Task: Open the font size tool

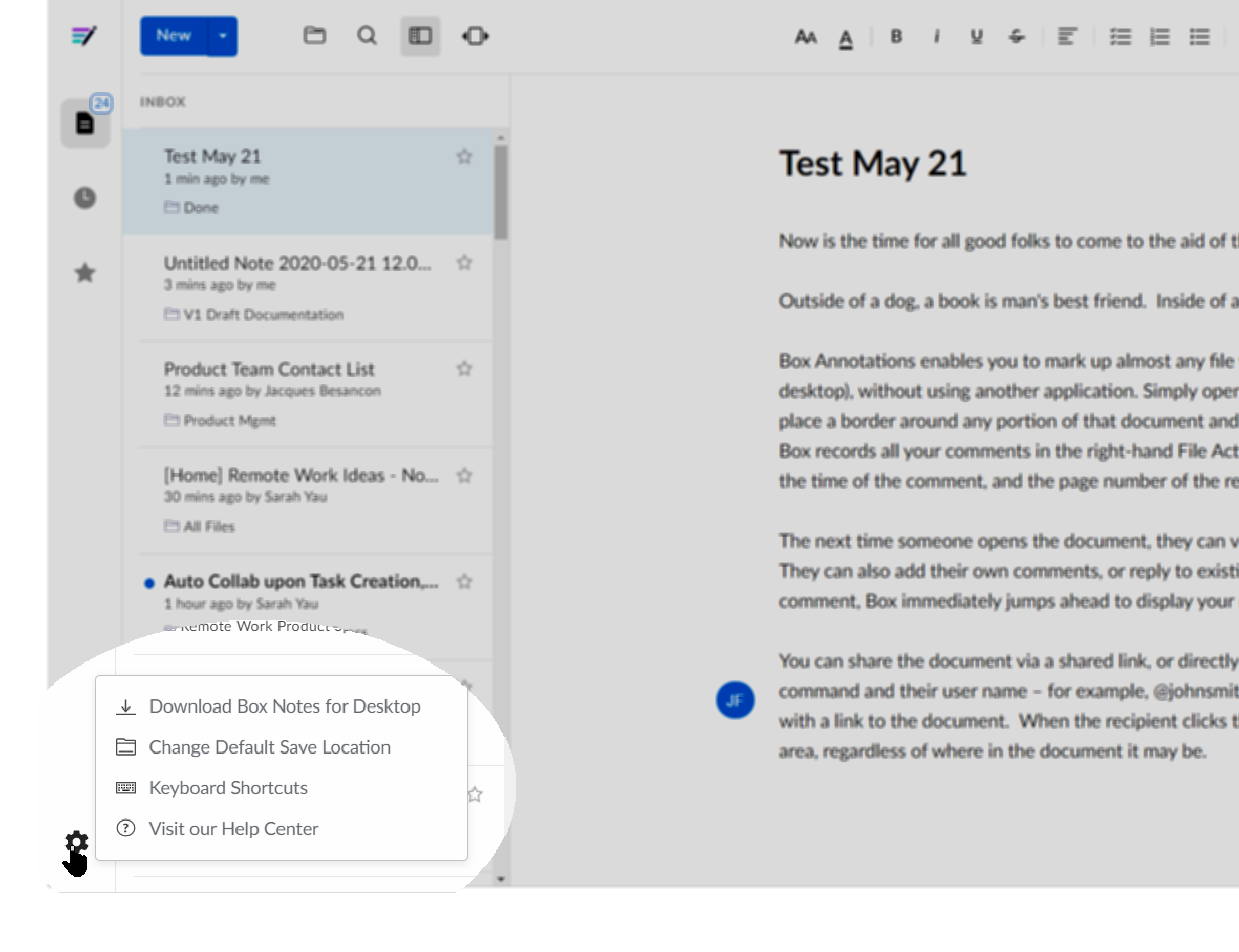Action: [805, 37]
